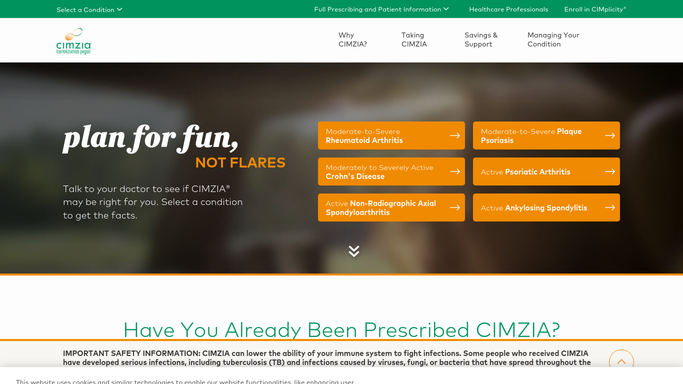Click the arrow on Rheumatoid Arthritis button

pyautogui.click(x=455, y=135)
